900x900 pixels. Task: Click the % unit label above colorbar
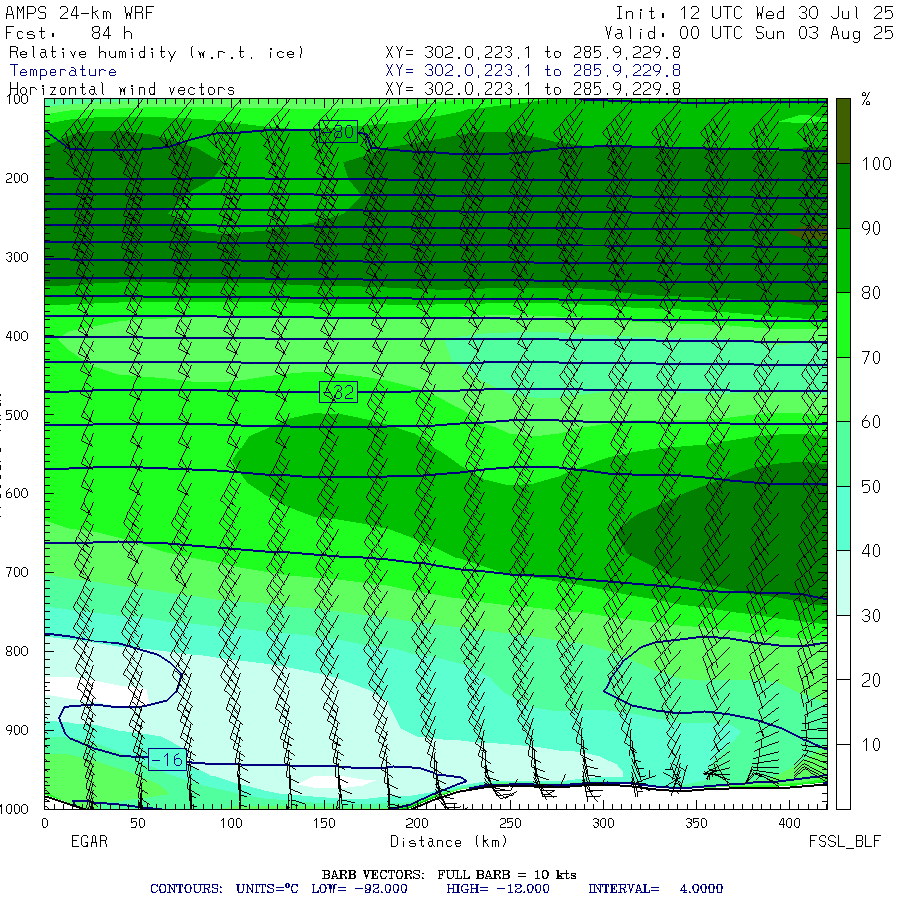[866, 100]
